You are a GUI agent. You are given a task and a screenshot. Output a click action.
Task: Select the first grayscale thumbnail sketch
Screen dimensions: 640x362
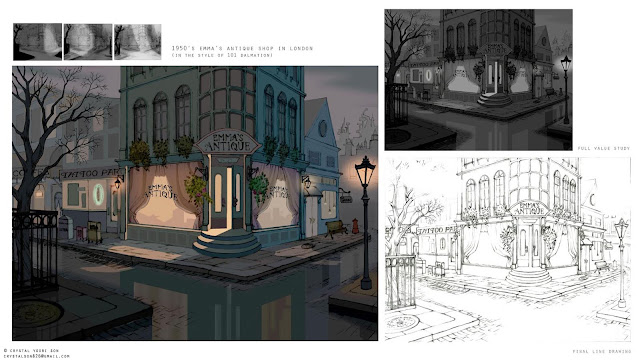pos(38,42)
